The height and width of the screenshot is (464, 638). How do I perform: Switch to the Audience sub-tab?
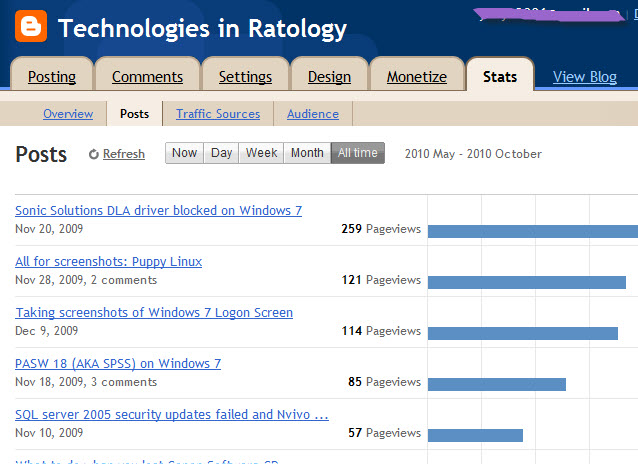tap(313, 114)
